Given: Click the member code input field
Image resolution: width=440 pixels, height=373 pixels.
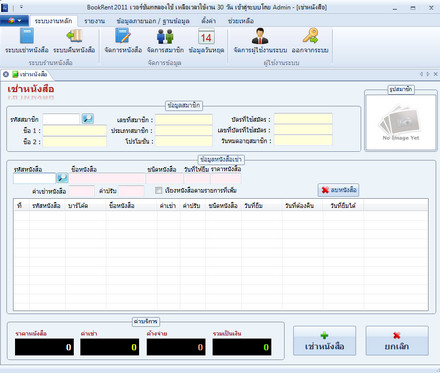Looking at the screenshot, I should tap(61, 119).
